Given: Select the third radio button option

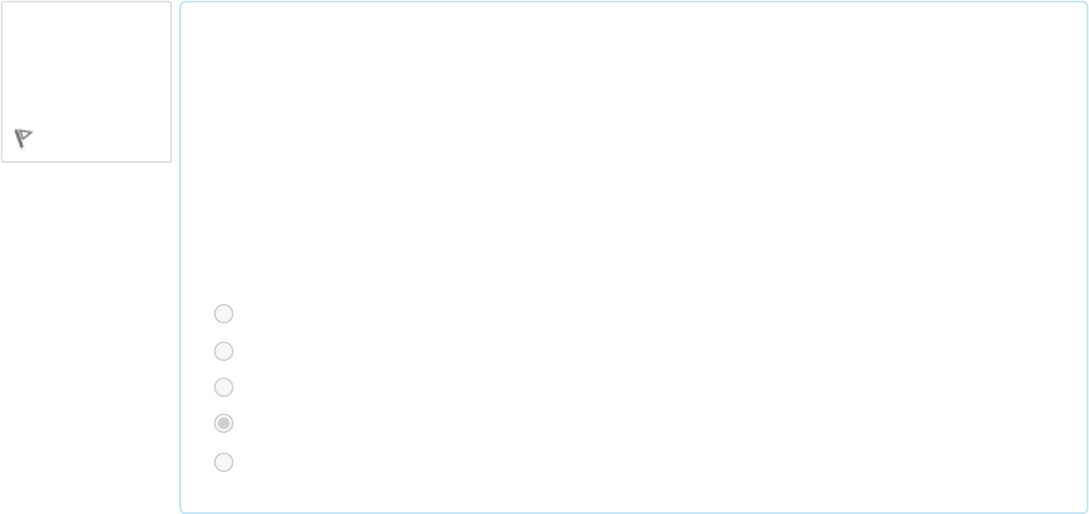Looking at the screenshot, I should click(224, 388).
